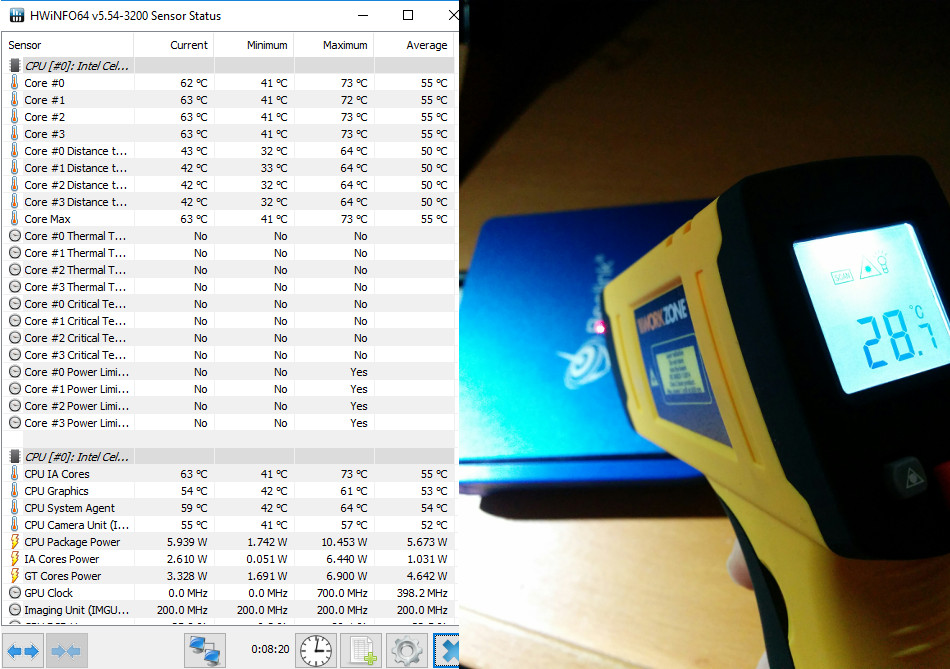This screenshot has height=669, width=950.
Task: Click the Core #1 thermometer icon
Action: click(15, 99)
